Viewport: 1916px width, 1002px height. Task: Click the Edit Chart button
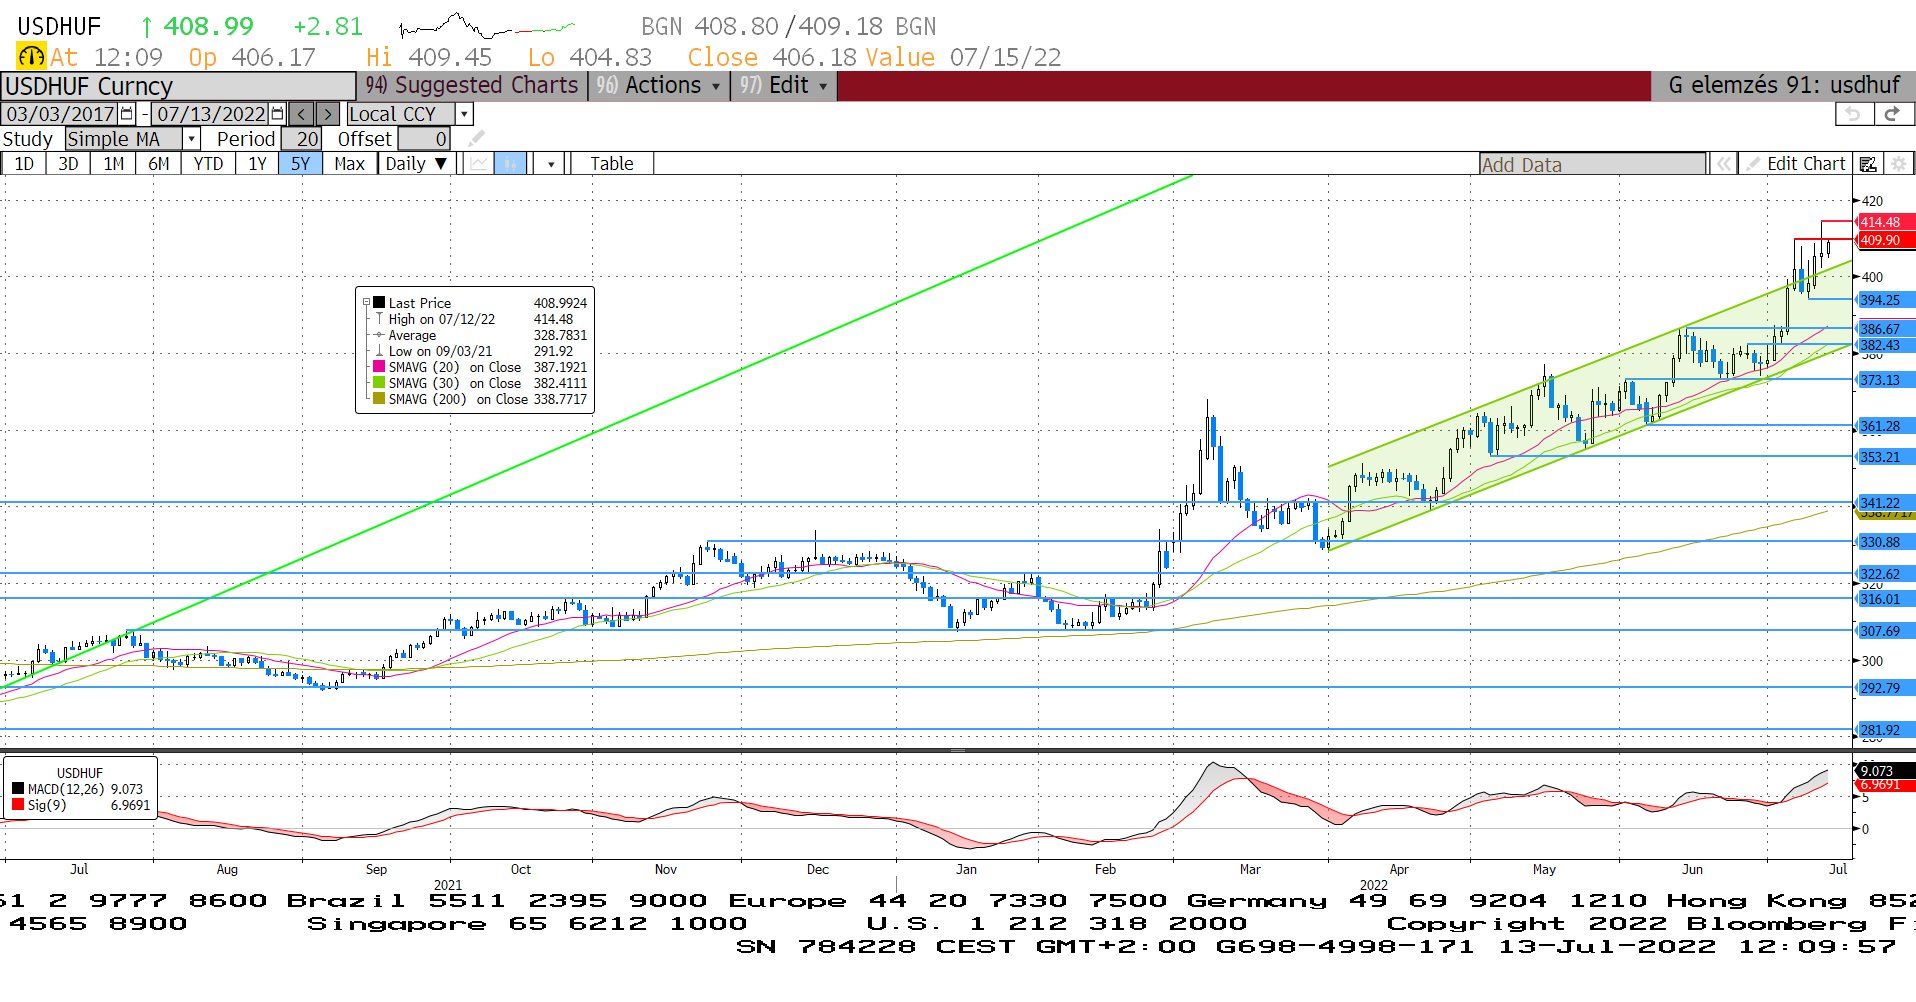coord(1795,164)
